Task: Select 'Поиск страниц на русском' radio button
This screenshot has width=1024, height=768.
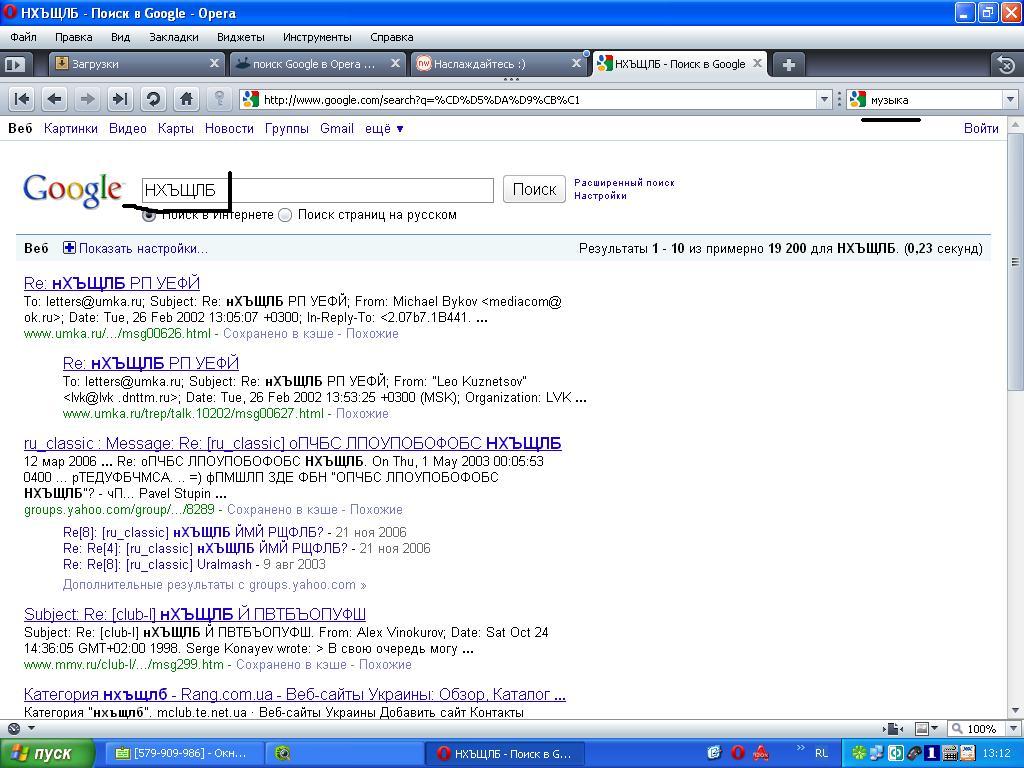Action: [x=285, y=215]
